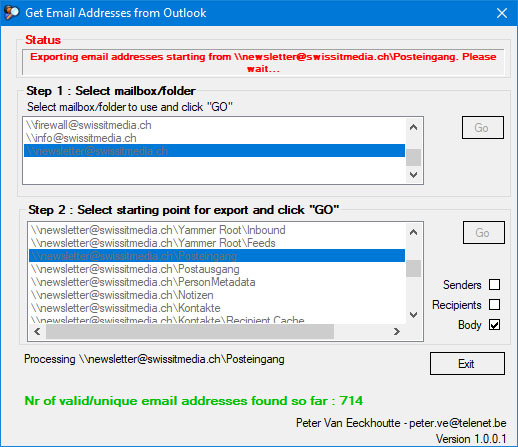Click down arrow of folder list scrollbar

(413, 315)
